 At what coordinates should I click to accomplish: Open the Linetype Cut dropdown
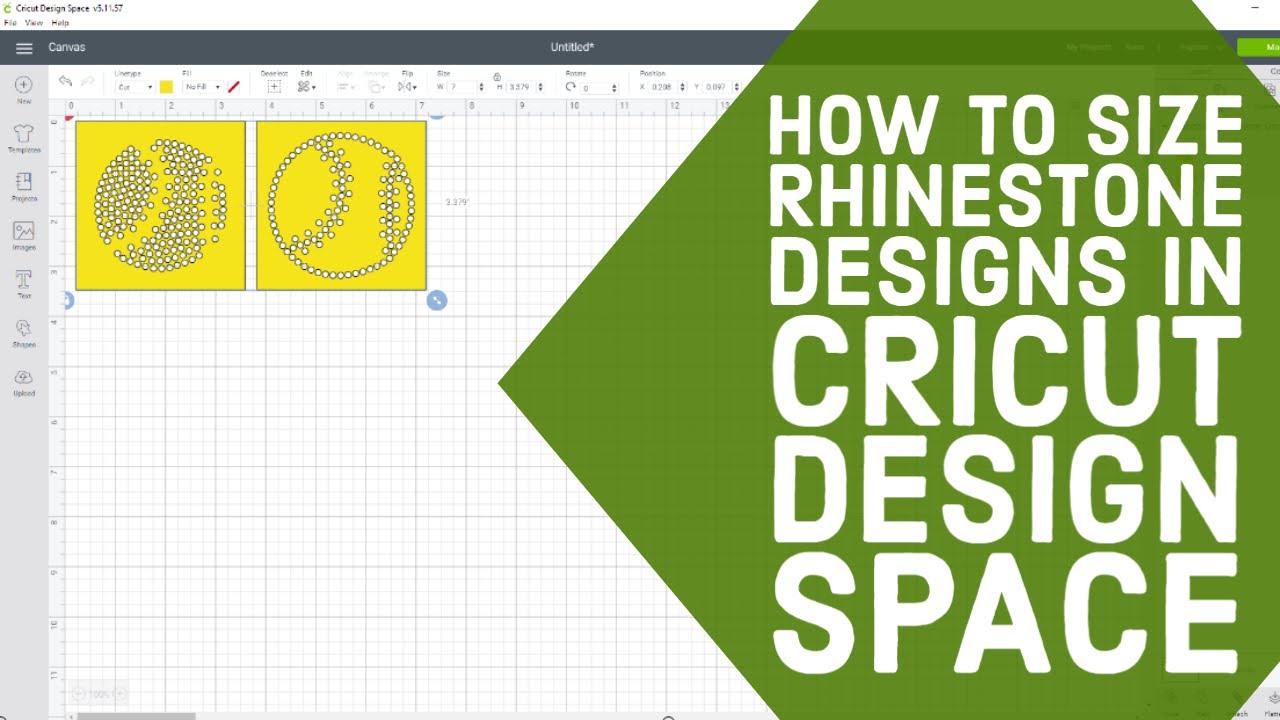point(135,87)
